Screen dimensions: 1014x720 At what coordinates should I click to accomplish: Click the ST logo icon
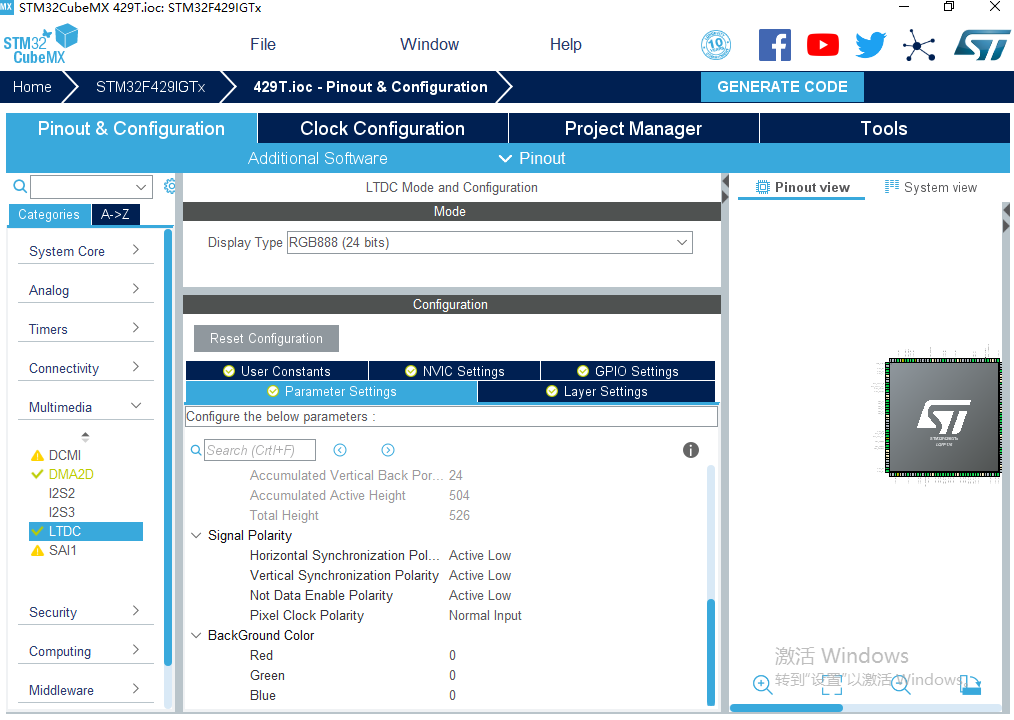(x=981, y=45)
